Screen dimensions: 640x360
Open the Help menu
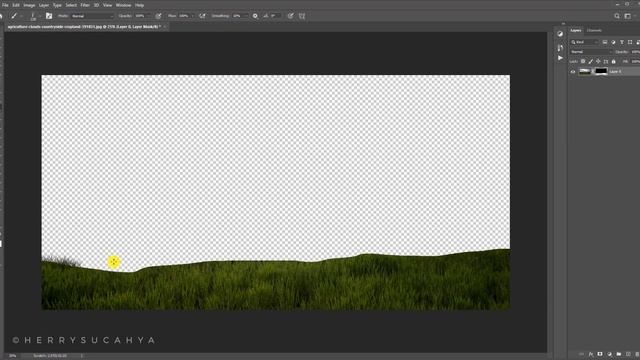tap(139, 5)
